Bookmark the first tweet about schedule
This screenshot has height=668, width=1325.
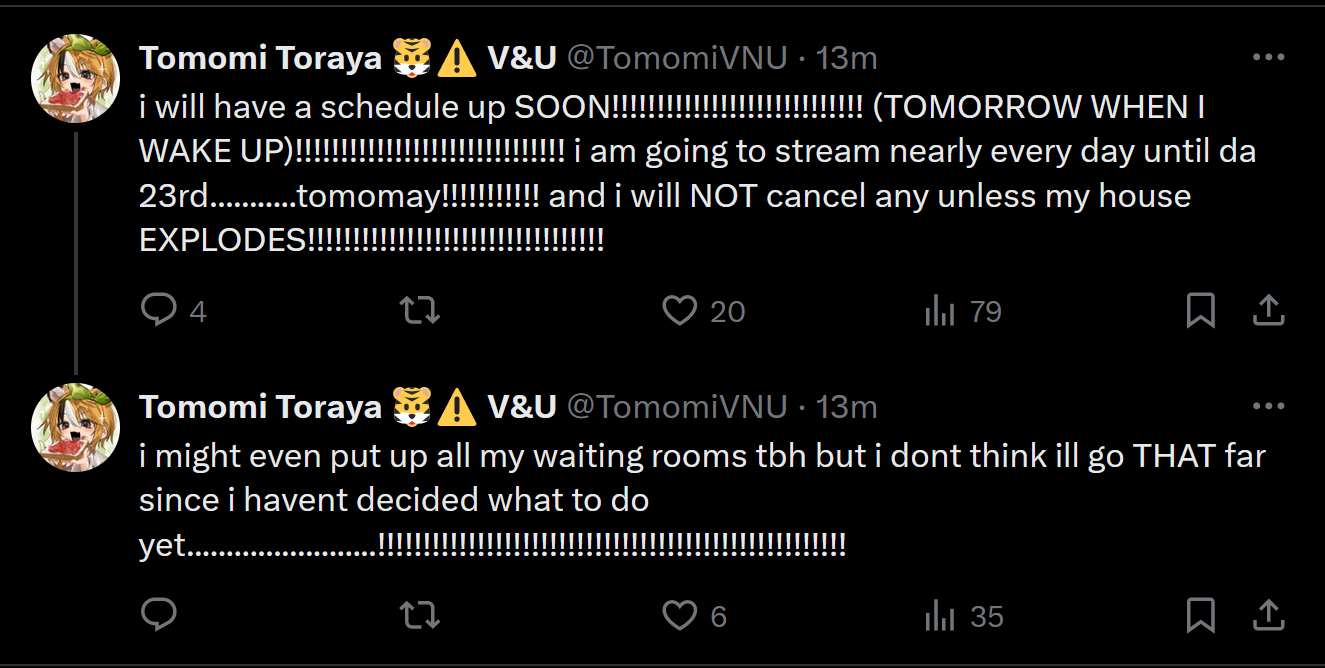pos(1200,311)
